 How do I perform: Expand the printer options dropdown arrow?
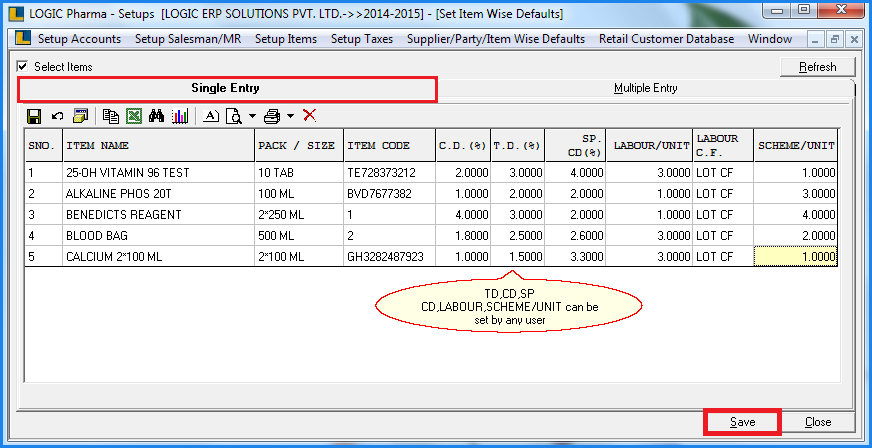[290, 116]
